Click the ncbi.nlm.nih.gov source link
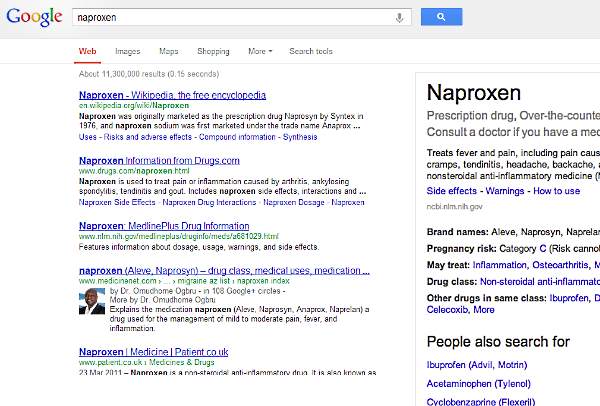 [x=454, y=207]
